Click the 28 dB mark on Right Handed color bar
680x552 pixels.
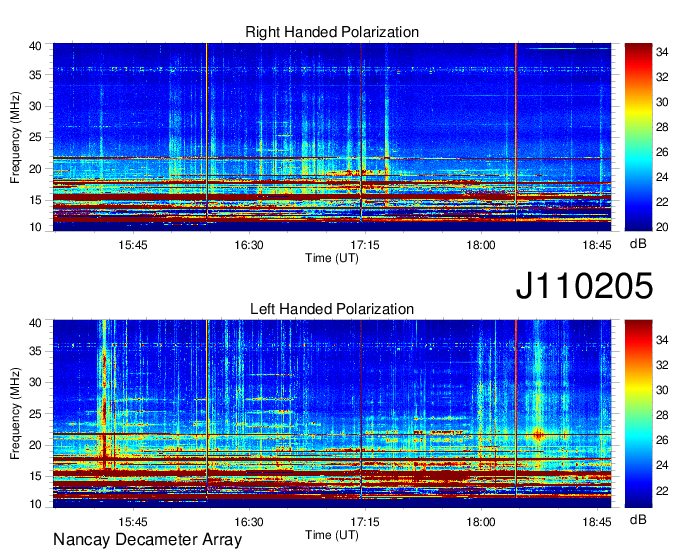point(662,127)
